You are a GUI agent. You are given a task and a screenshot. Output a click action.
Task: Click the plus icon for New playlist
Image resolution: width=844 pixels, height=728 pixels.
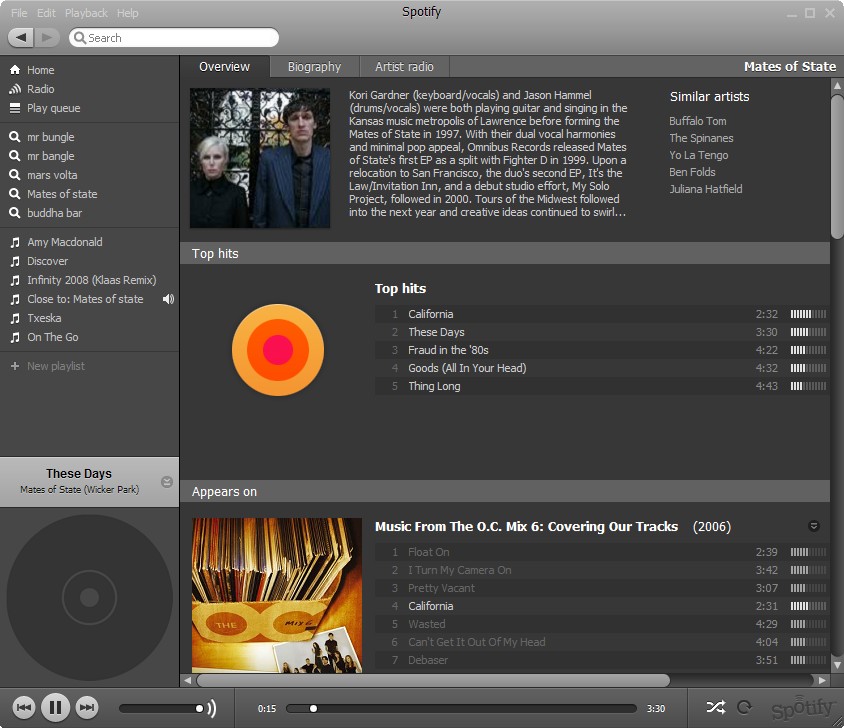[x=15, y=366]
